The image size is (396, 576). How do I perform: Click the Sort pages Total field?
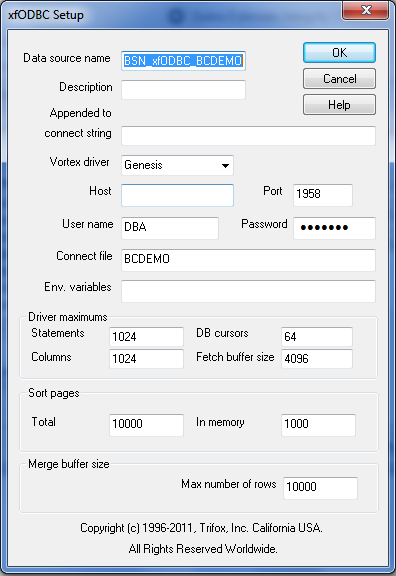[x=146, y=425]
